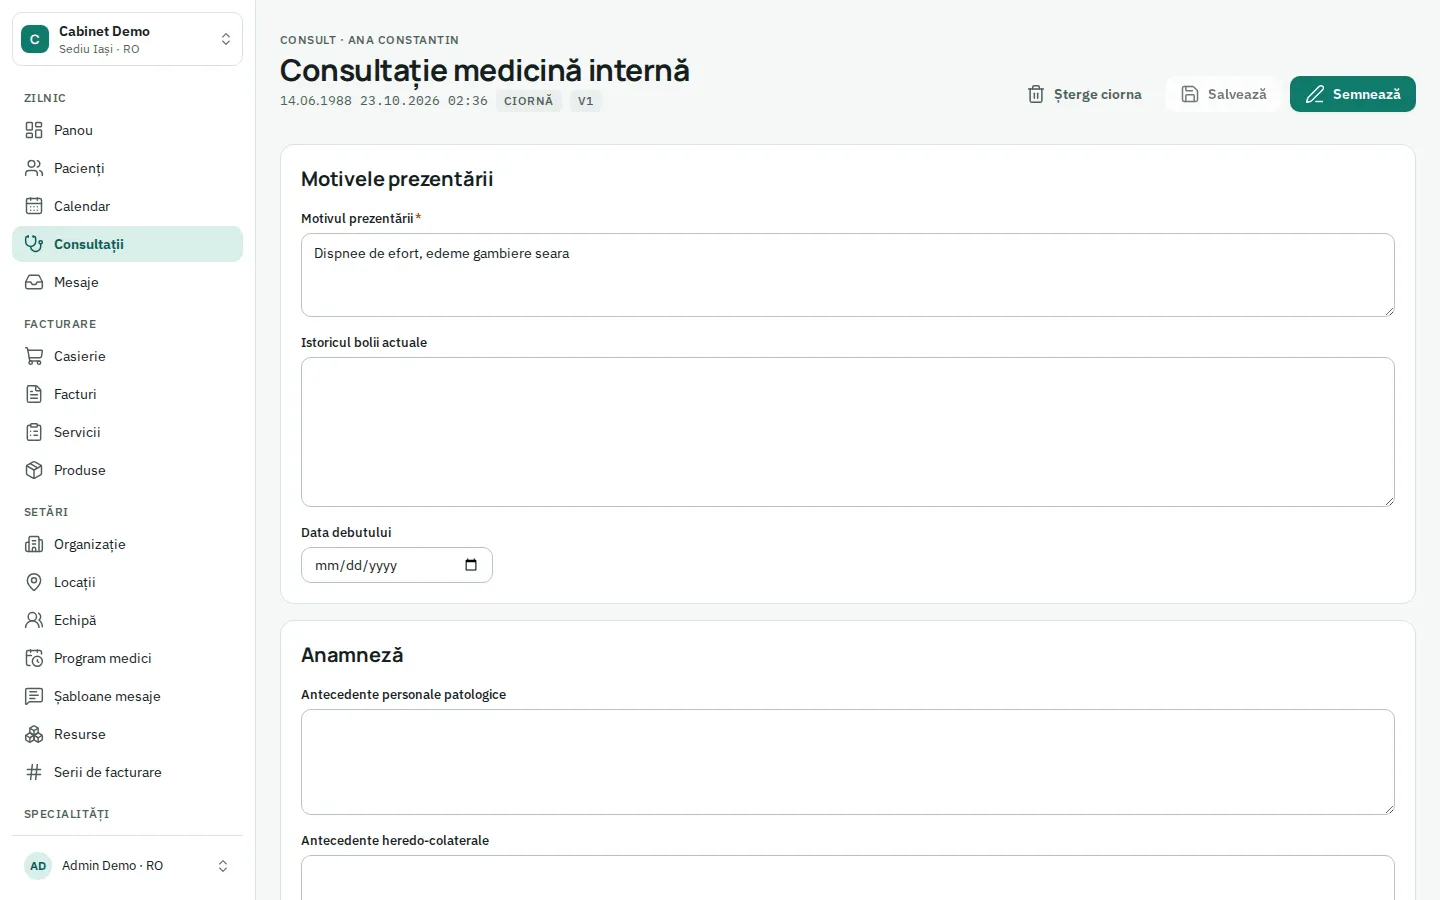Click the Program medici calendar-clock icon

point(34,658)
